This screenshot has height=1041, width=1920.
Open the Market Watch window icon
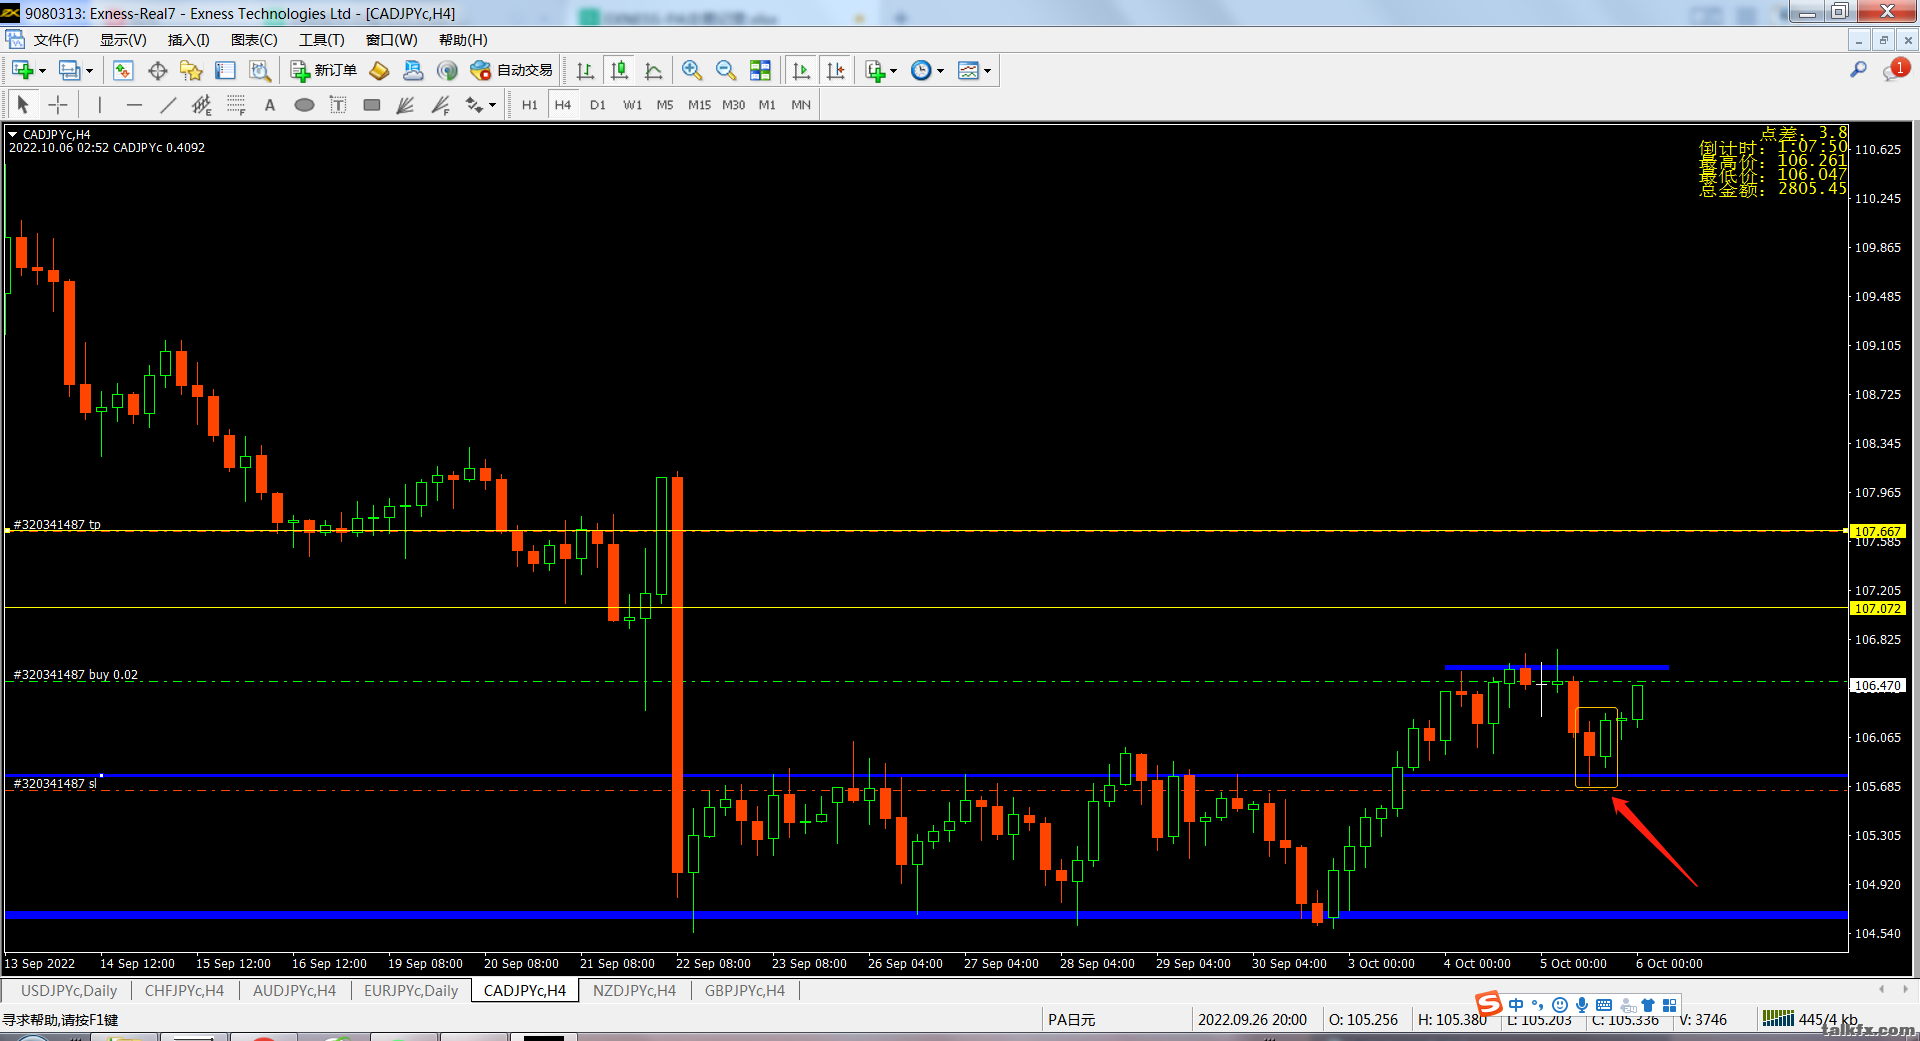[x=123, y=70]
